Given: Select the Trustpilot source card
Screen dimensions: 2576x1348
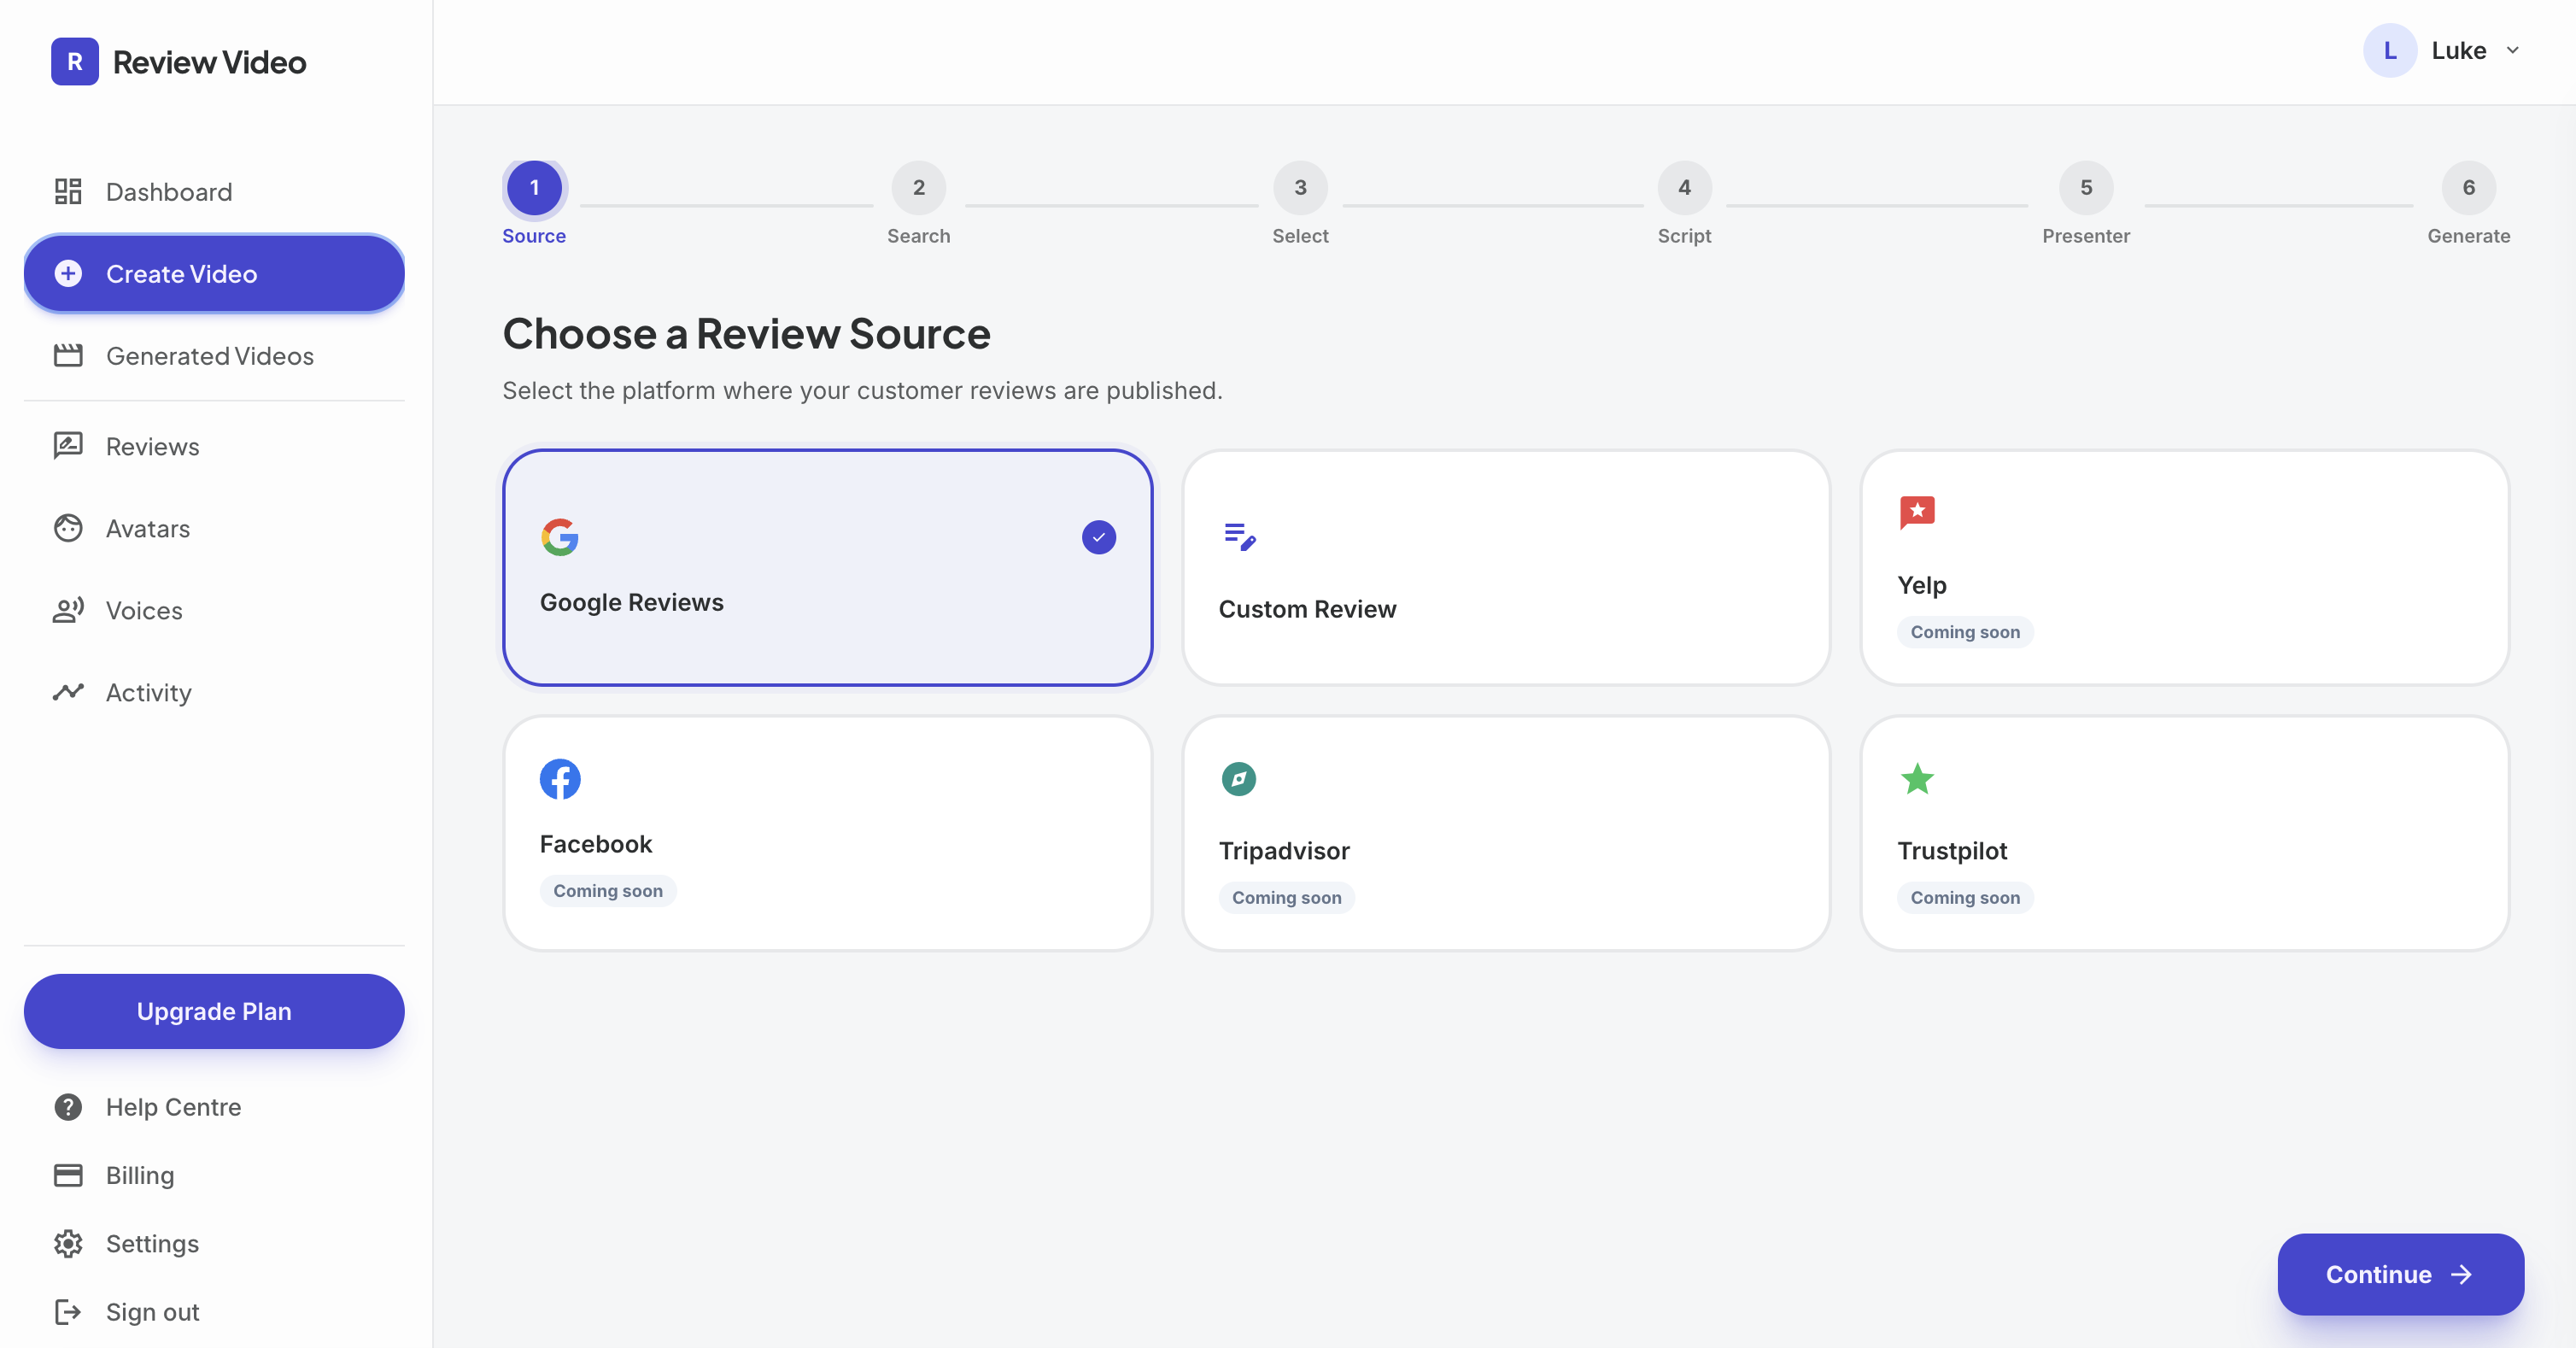Looking at the screenshot, I should (2184, 833).
